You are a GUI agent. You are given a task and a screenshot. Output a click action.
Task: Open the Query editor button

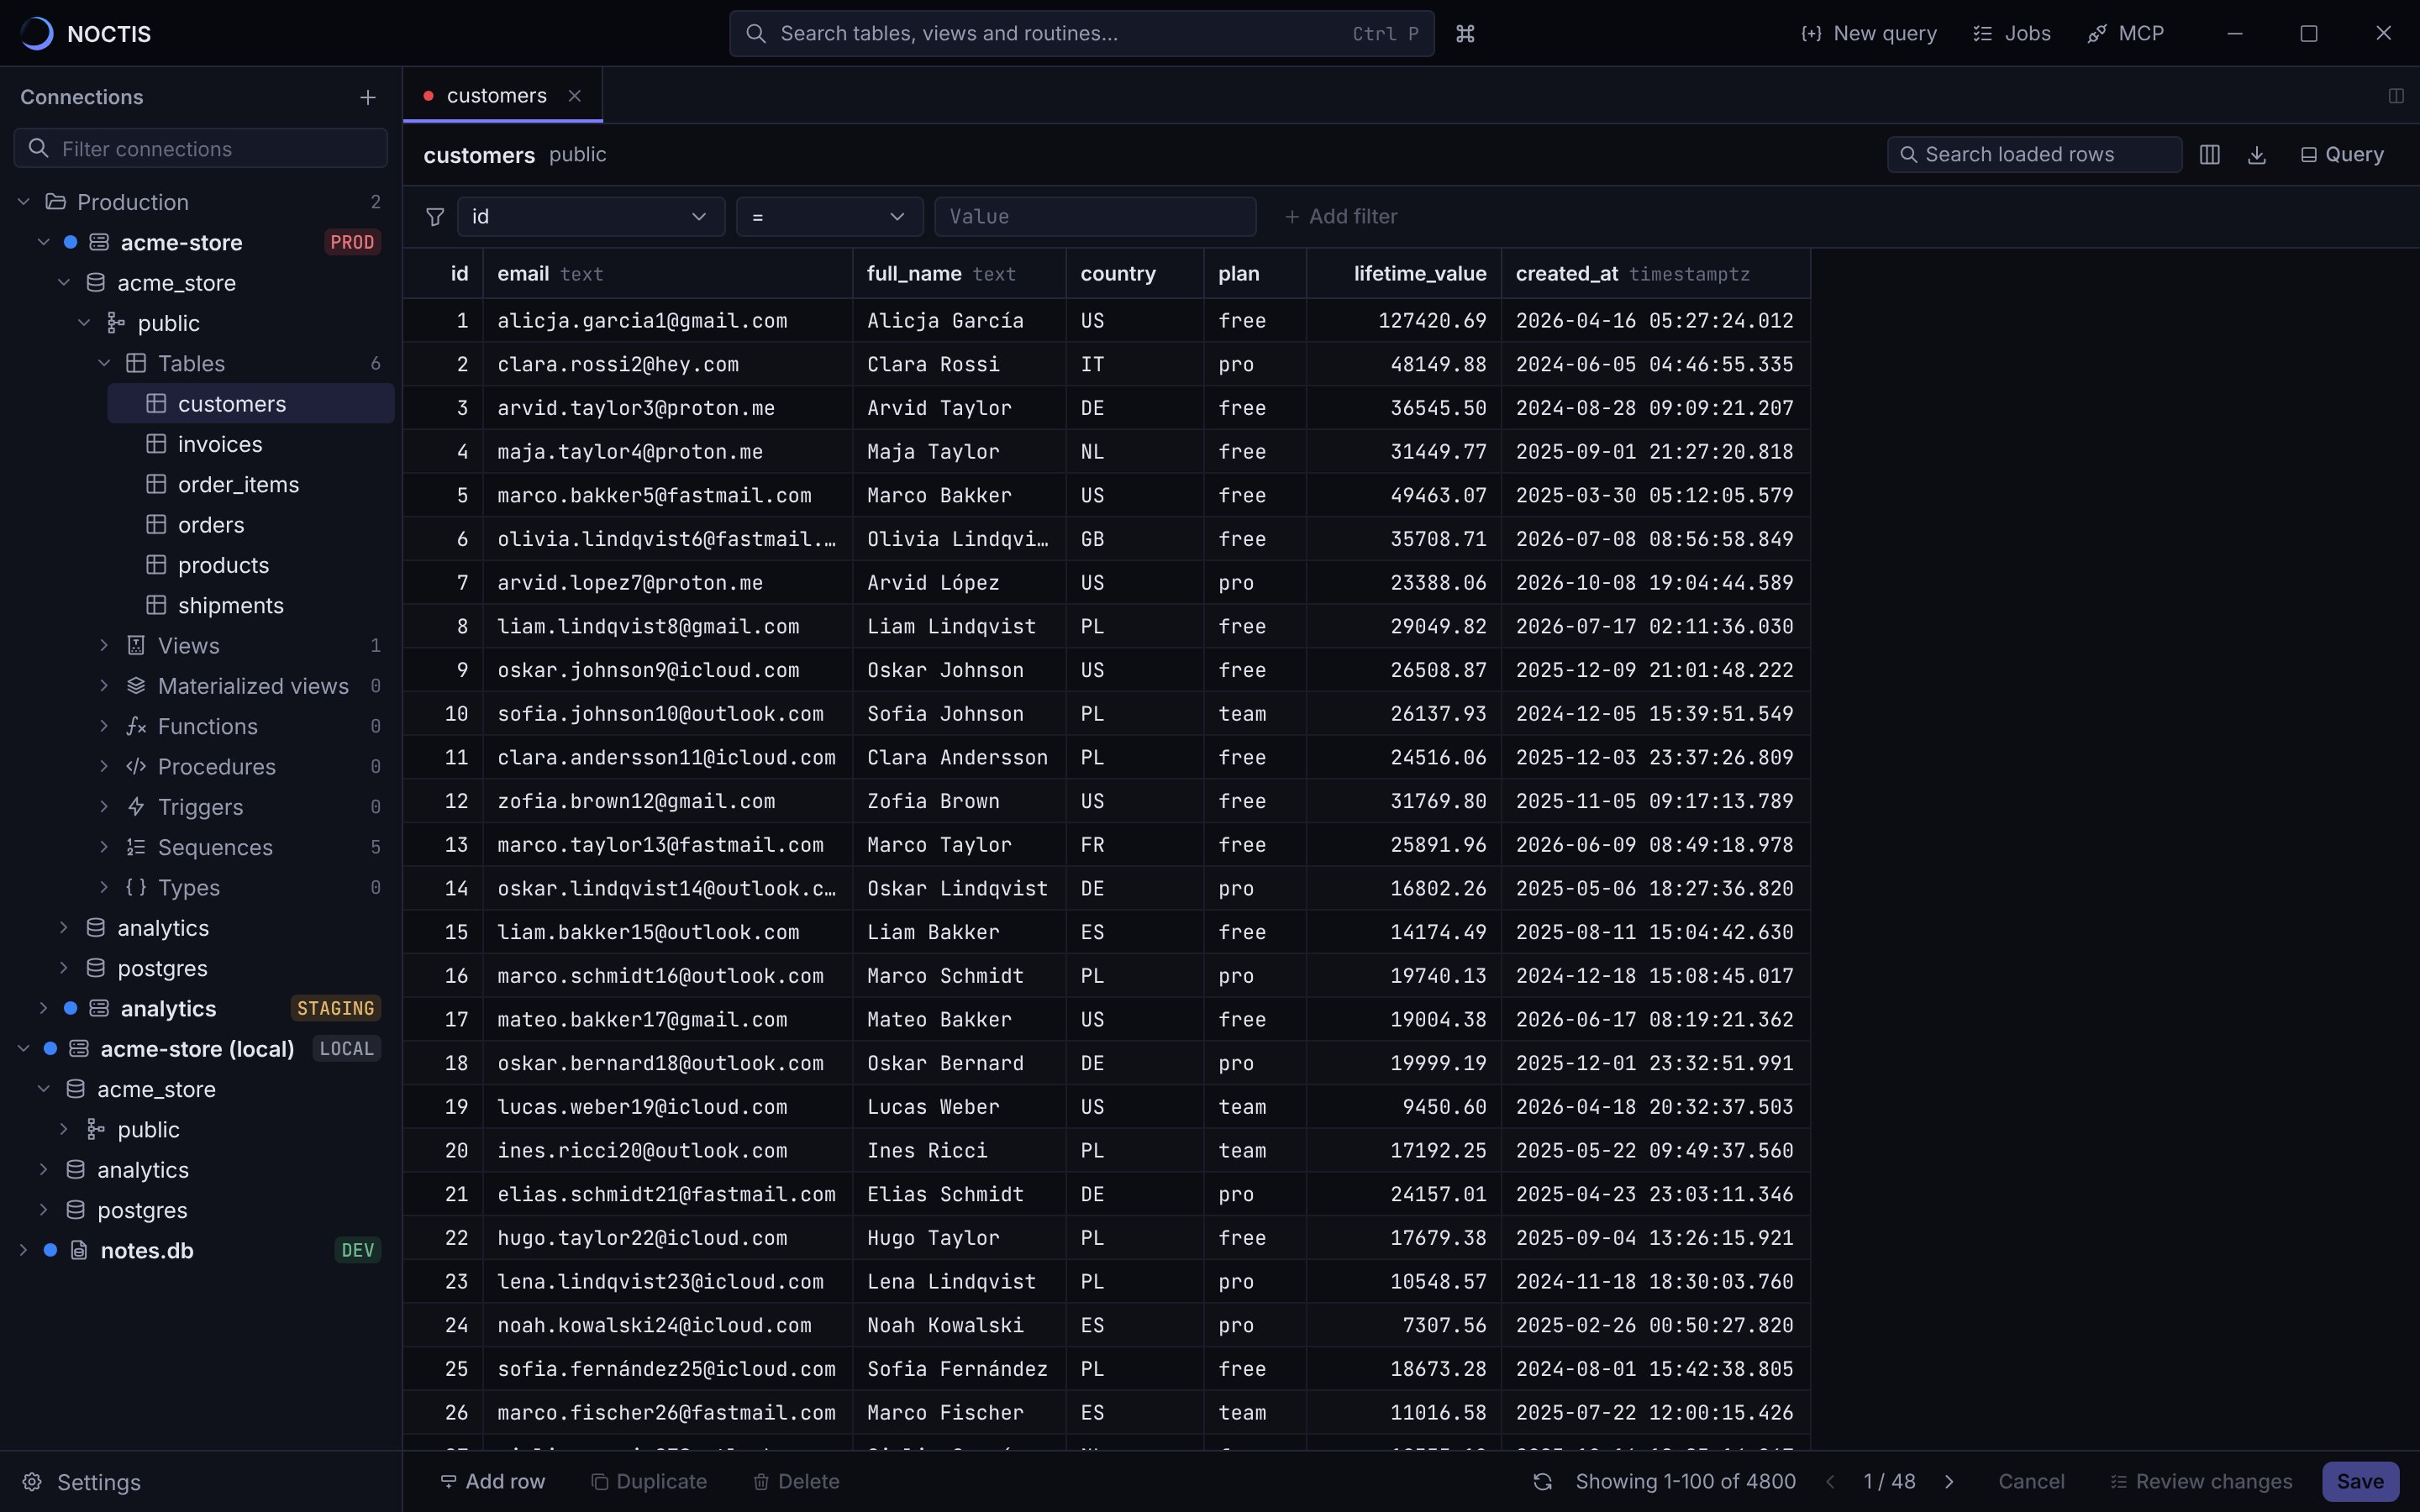(2342, 155)
